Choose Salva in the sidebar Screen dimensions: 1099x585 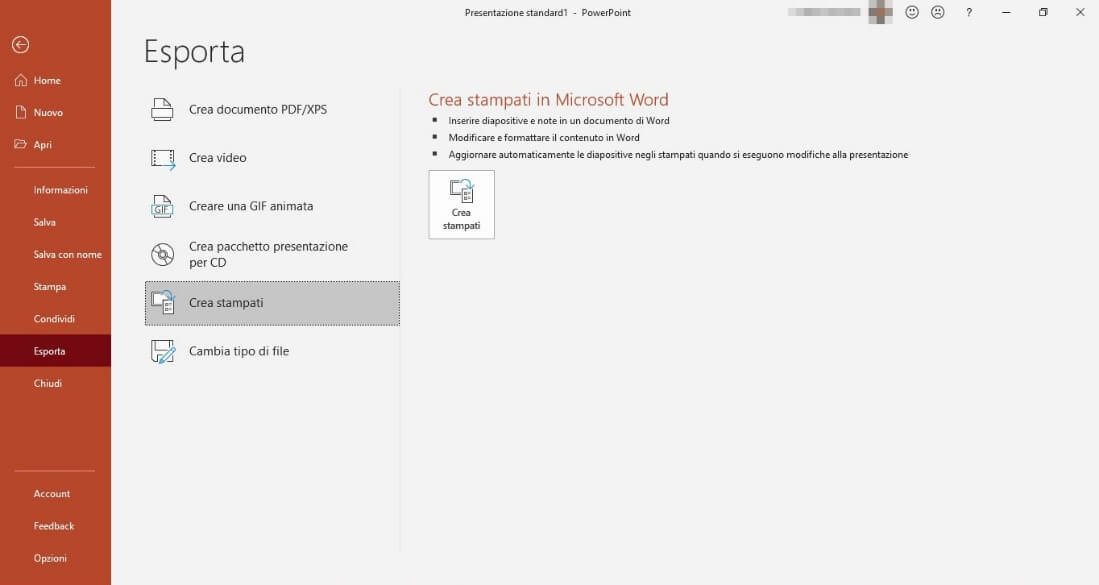[44, 222]
